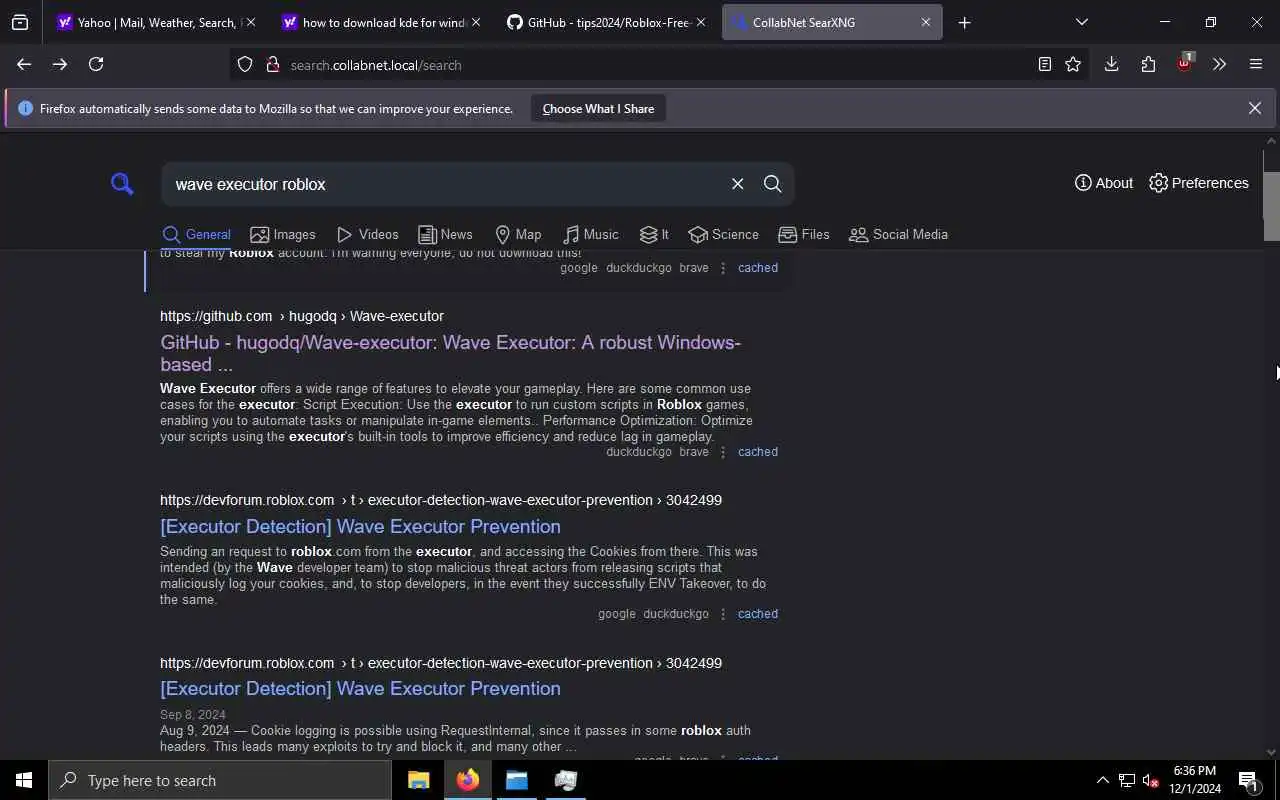Select IT search category
The width and height of the screenshot is (1280, 800).
(x=654, y=234)
